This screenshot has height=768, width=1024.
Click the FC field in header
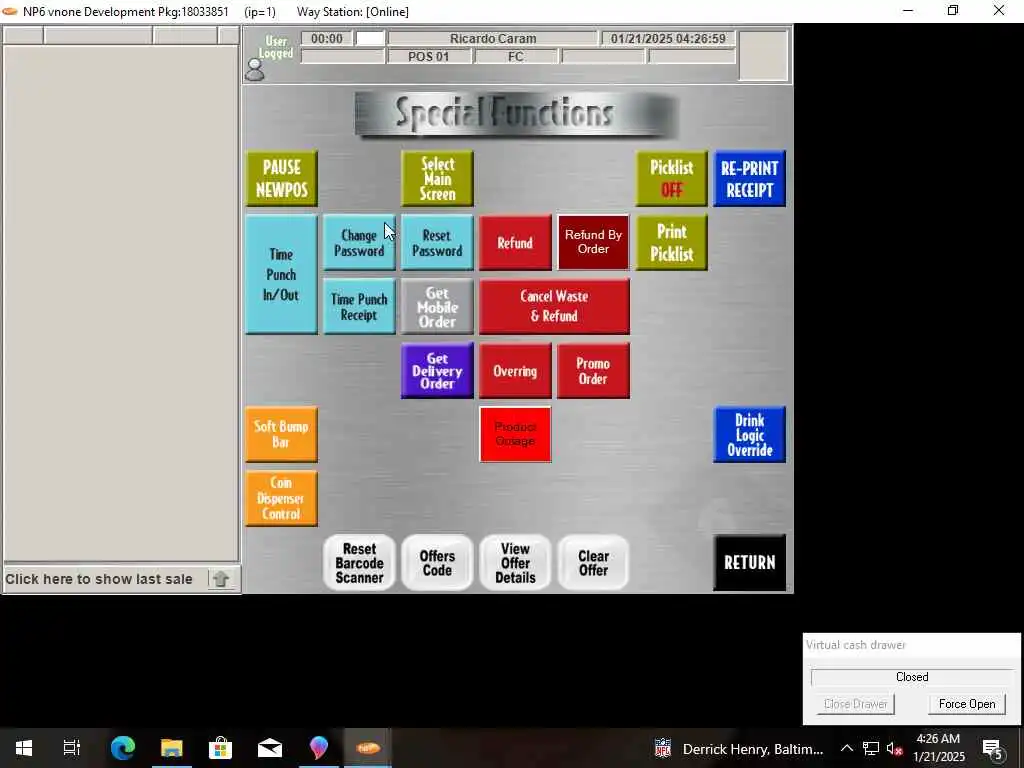[x=516, y=57]
